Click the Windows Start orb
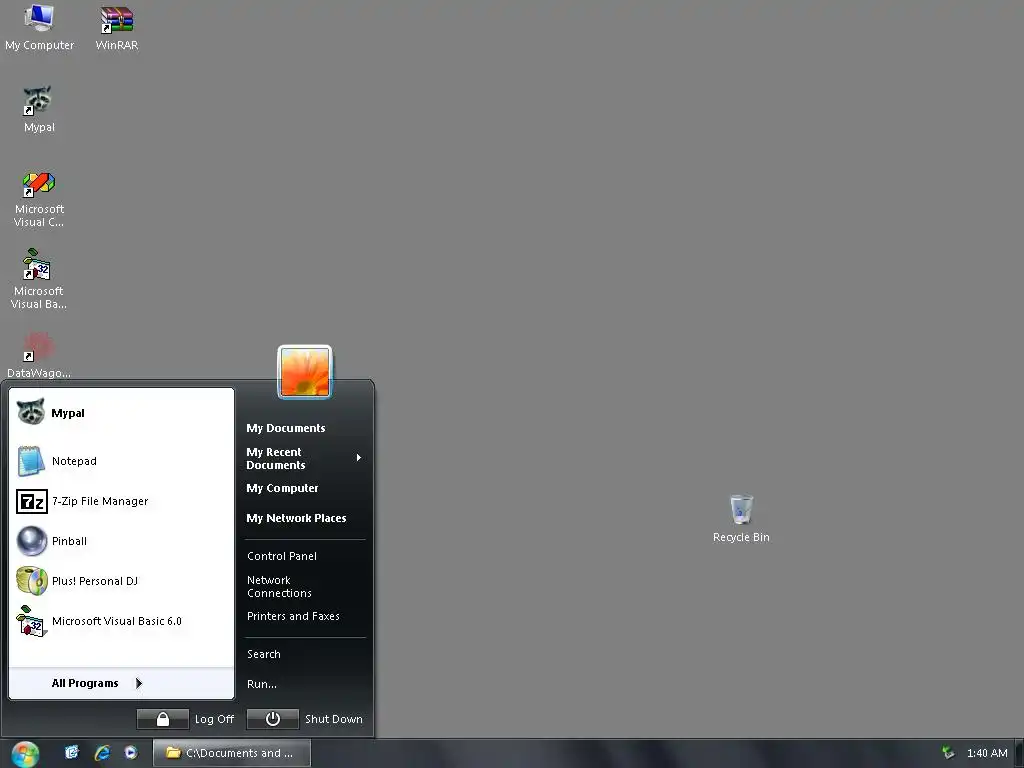The height and width of the screenshot is (768, 1024). (25, 754)
